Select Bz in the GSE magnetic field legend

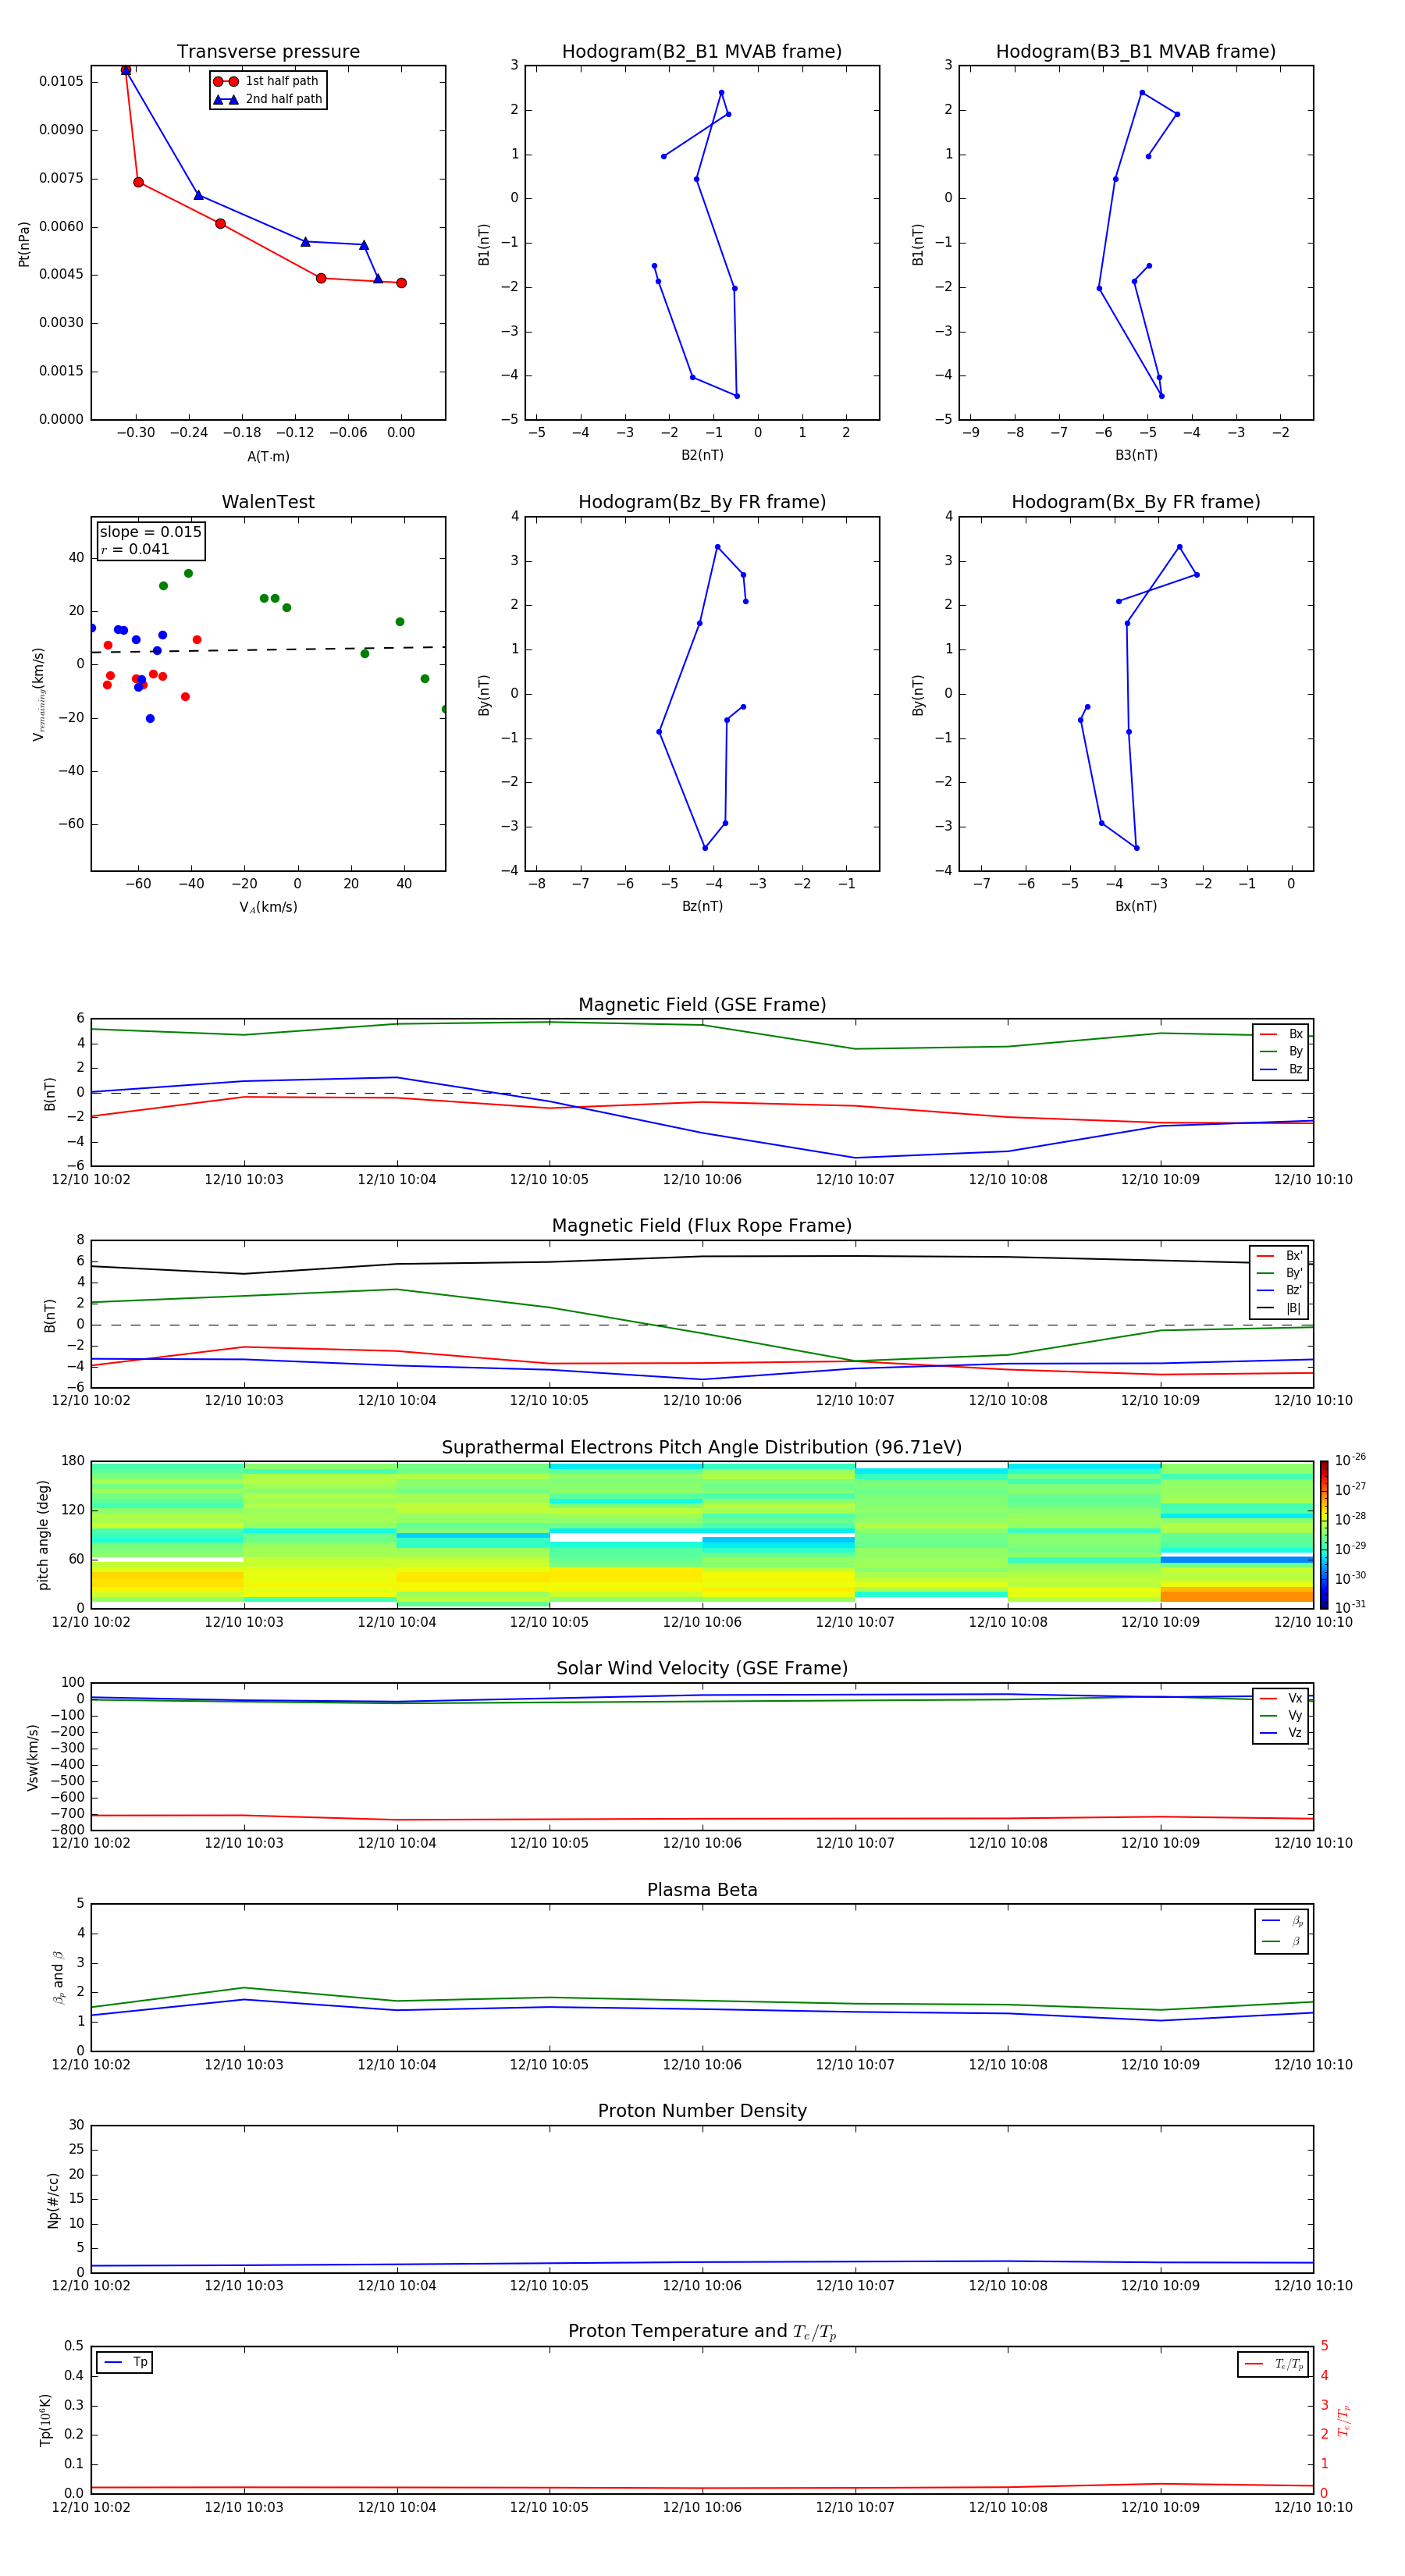click(x=1281, y=1069)
